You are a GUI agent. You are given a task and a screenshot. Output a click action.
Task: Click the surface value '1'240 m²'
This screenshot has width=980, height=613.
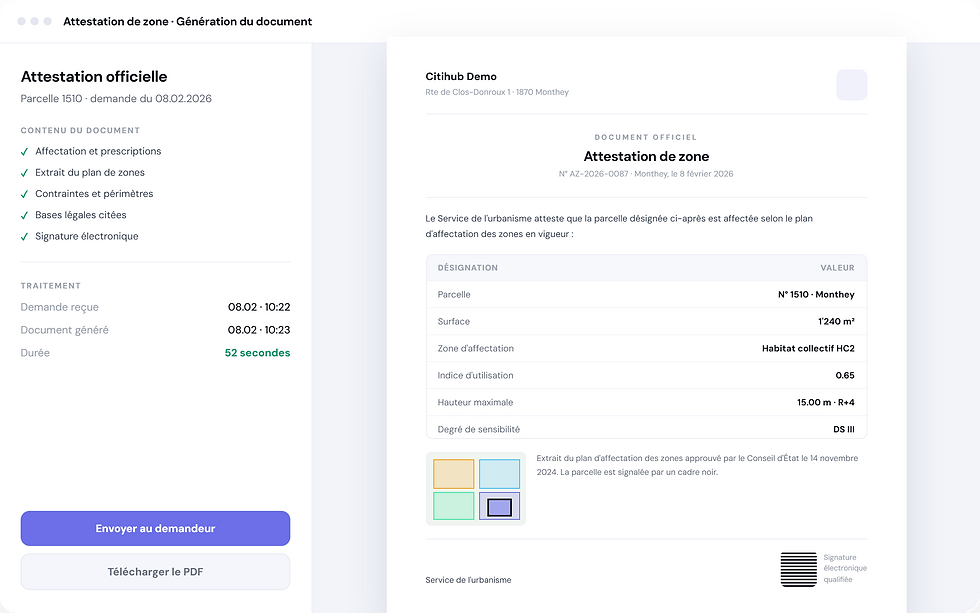click(x=836, y=321)
